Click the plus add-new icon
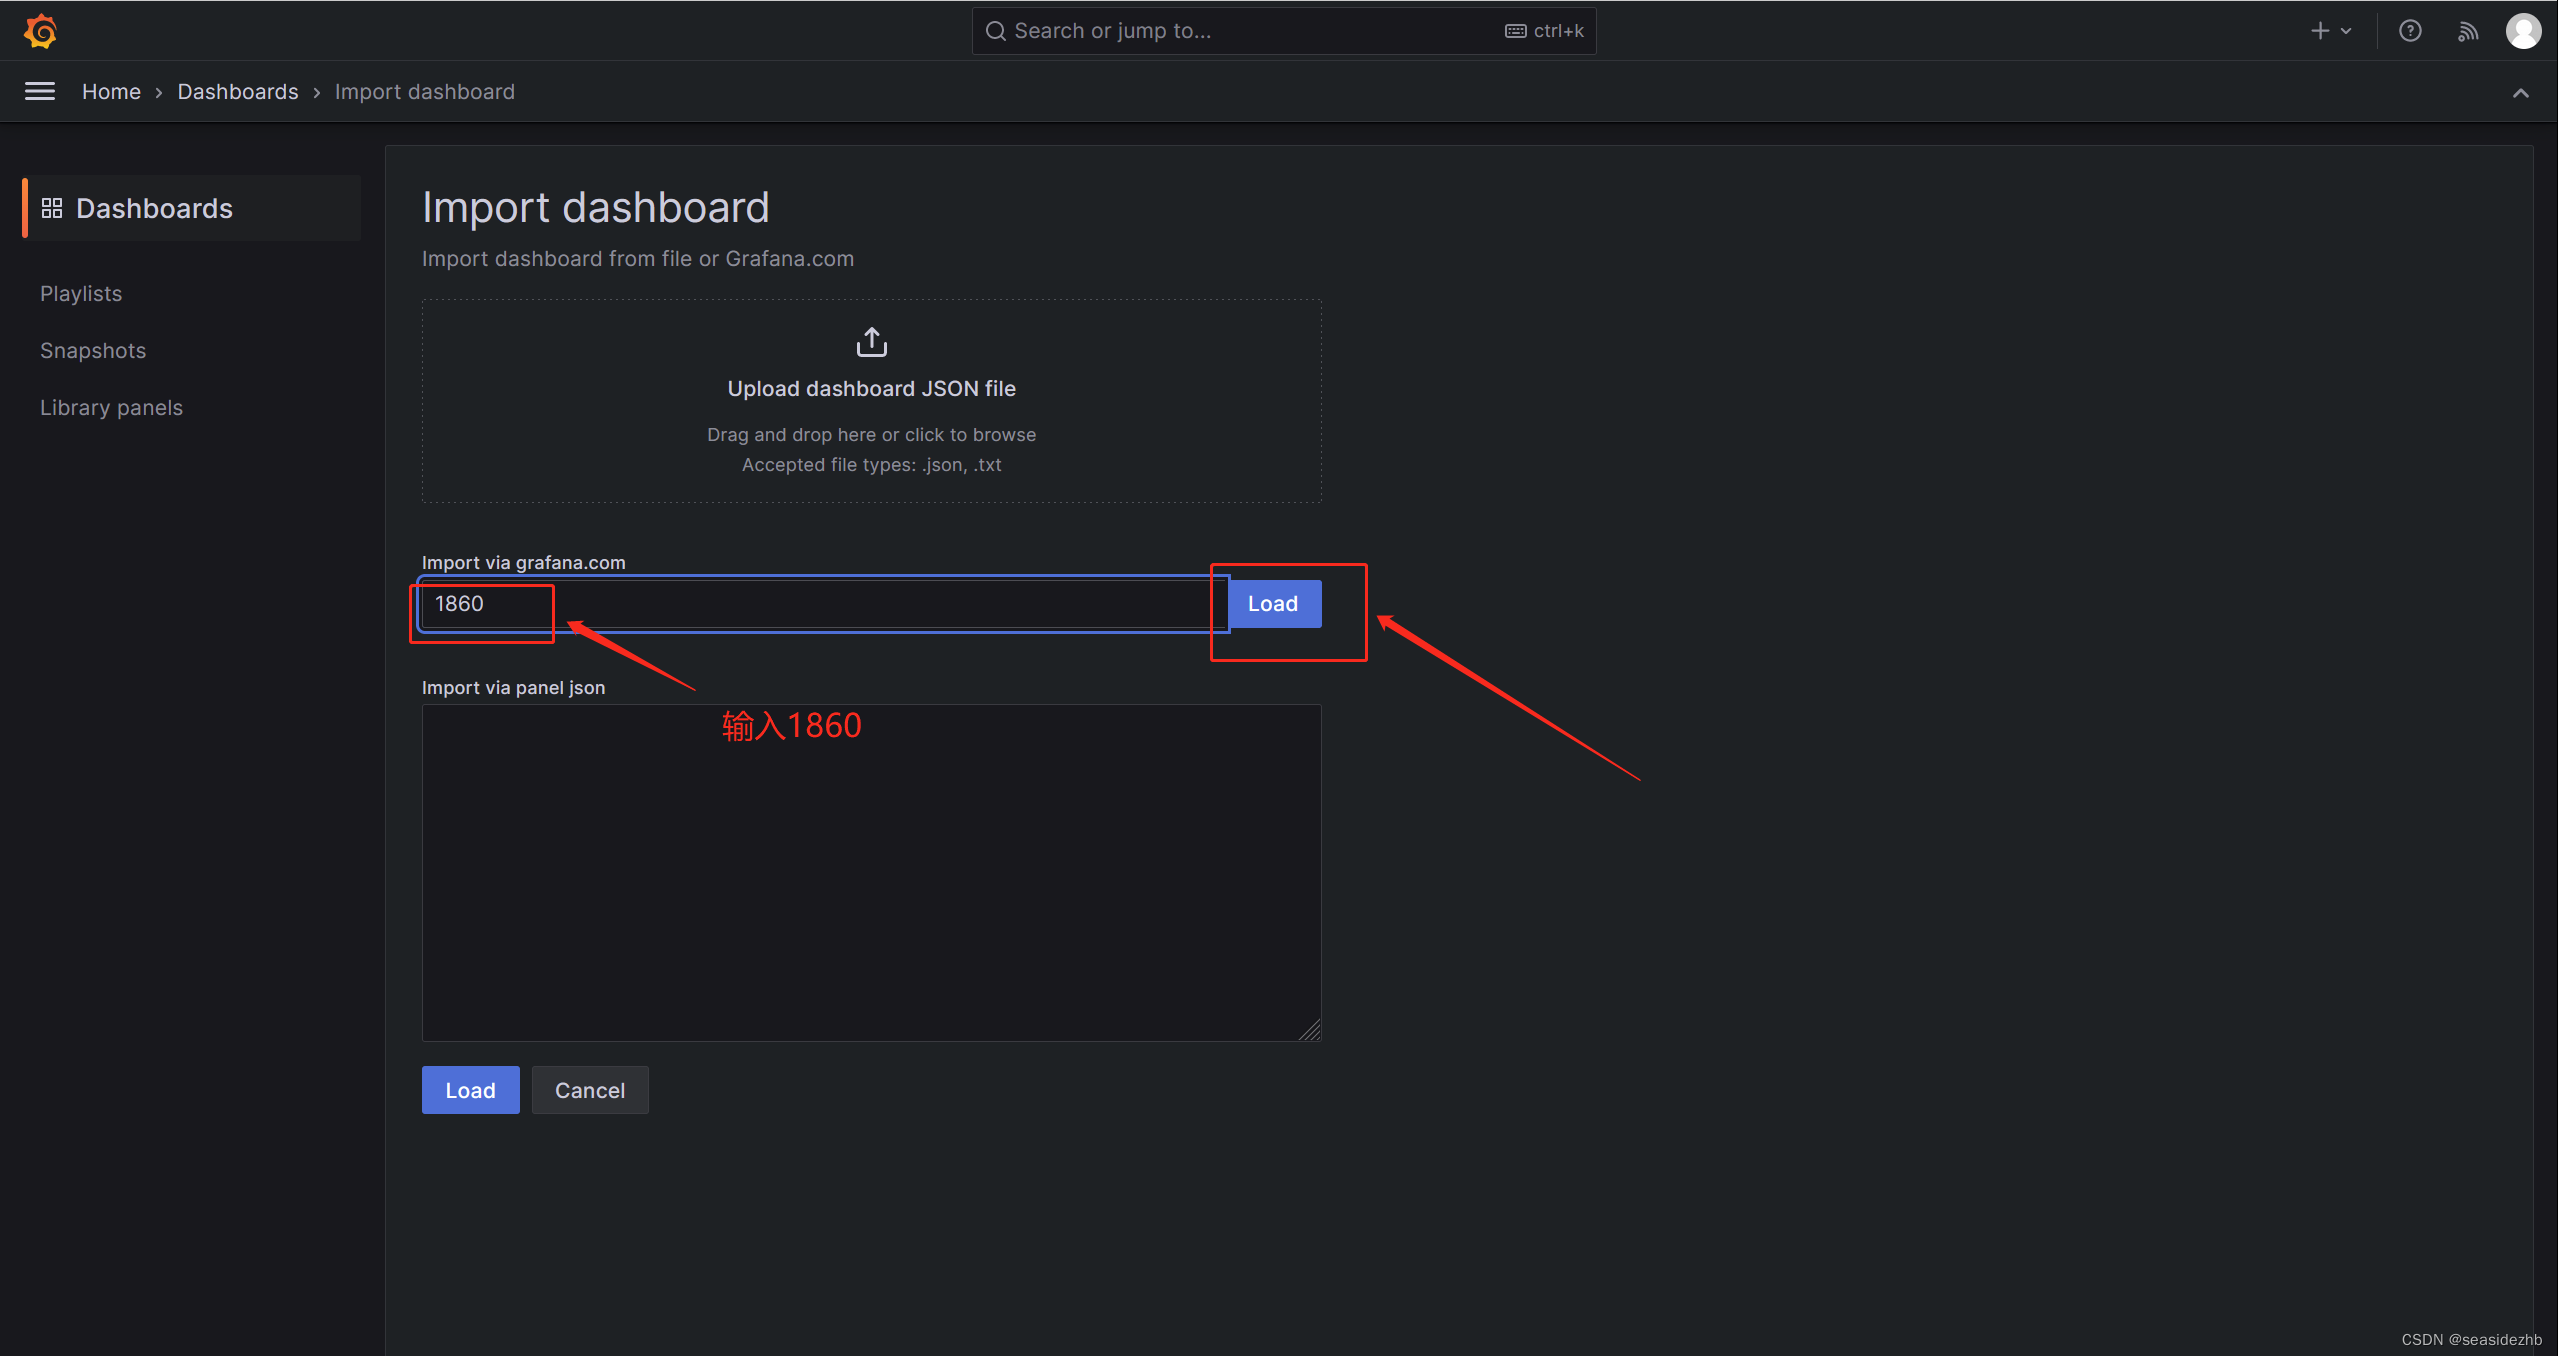The image size is (2558, 1356). click(2320, 31)
